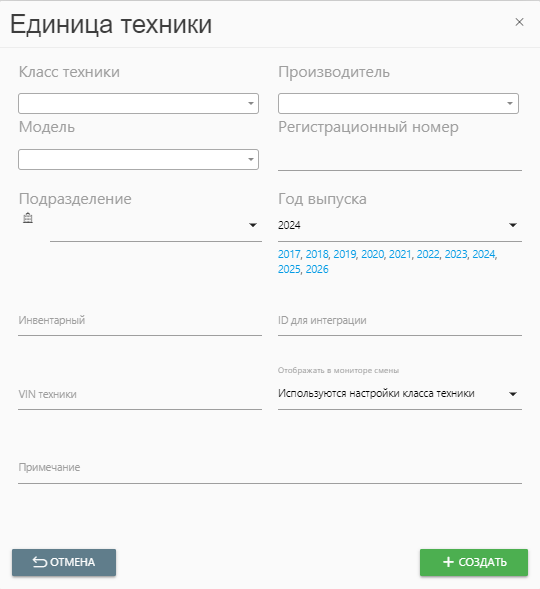Screen dimensions: 540x589
Task: Choose the 2020 year link
Action: [x=372, y=254]
